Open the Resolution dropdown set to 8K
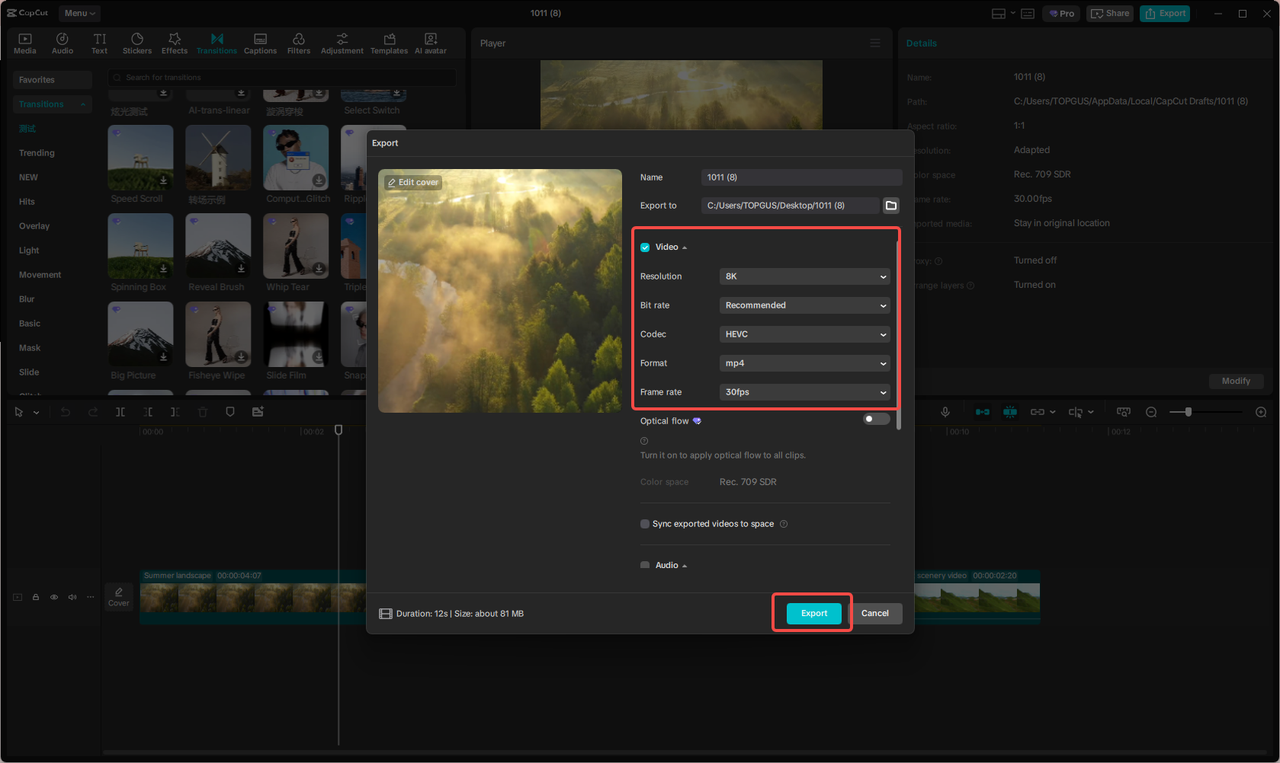 click(804, 276)
